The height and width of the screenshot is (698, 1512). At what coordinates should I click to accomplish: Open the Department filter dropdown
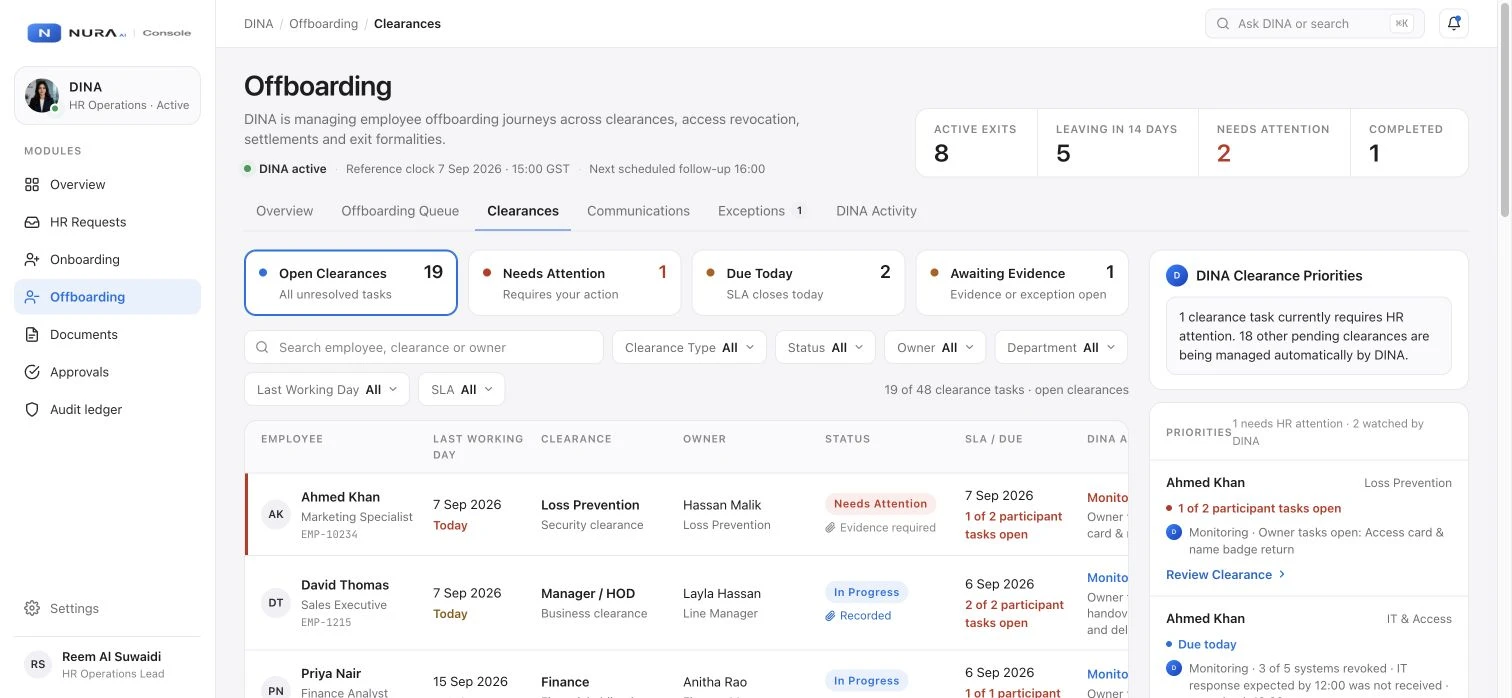pos(1061,348)
